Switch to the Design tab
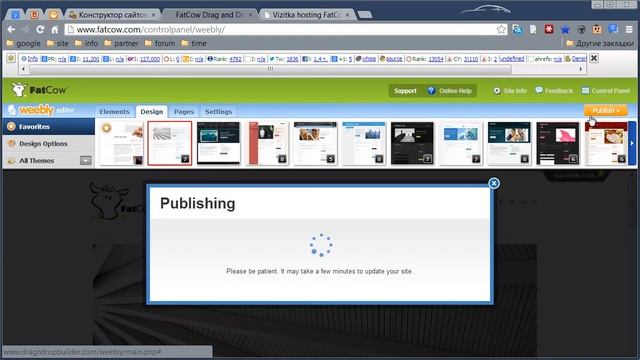Screen dimensions: 640x360 click(151, 111)
